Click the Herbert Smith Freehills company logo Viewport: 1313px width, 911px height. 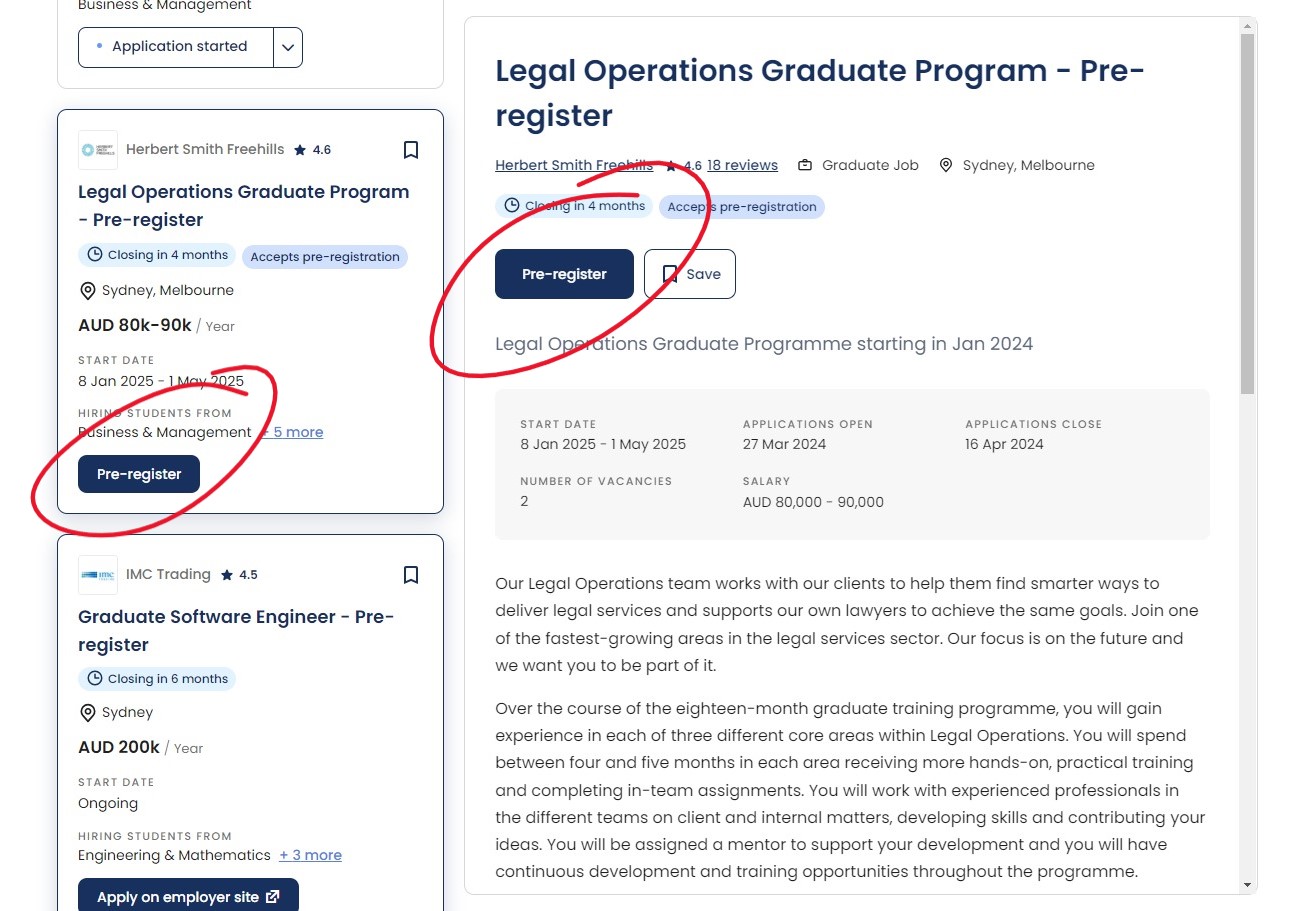click(x=97, y=150)
